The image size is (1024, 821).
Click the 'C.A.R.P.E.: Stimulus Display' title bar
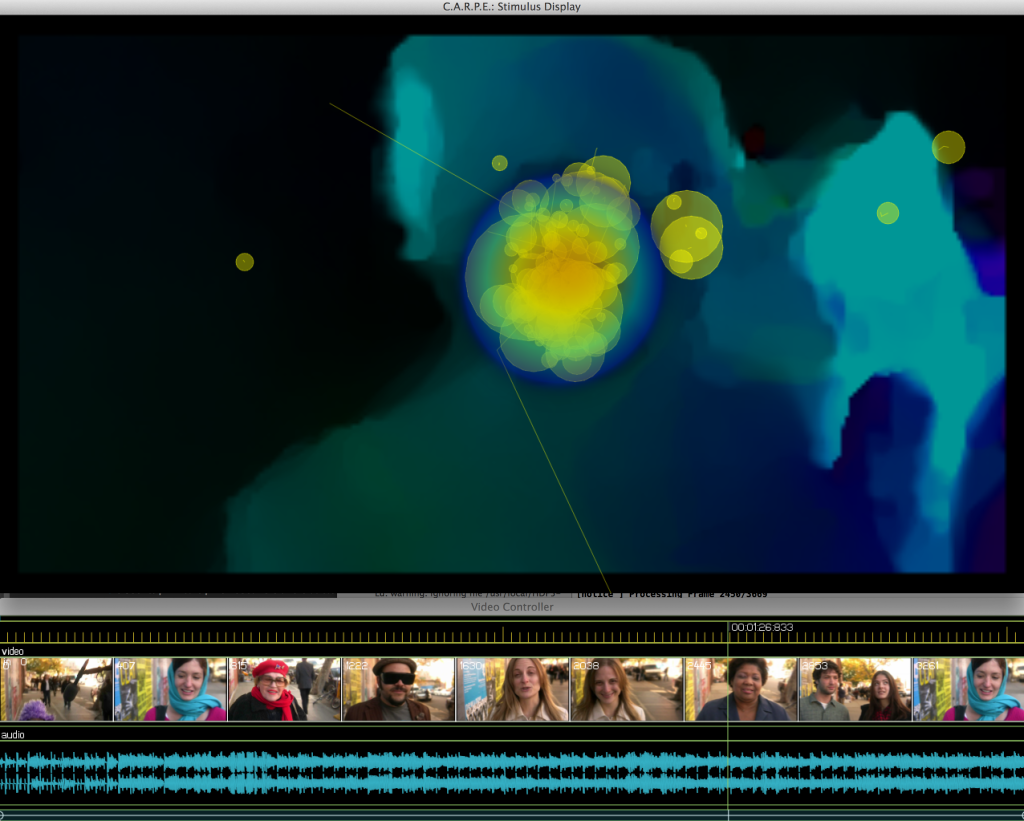point(512,7)
